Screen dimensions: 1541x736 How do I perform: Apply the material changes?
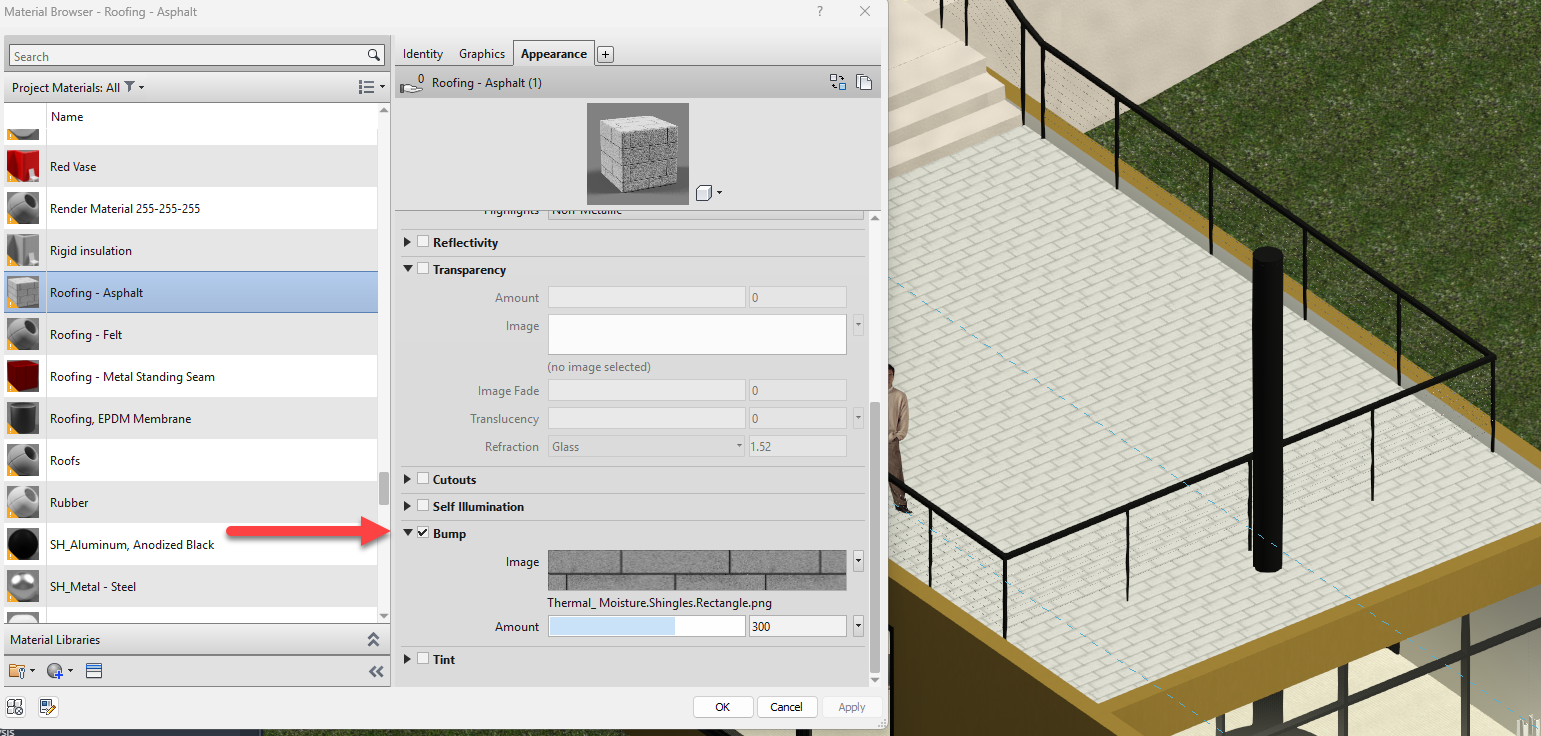click(x=851, y=707)
